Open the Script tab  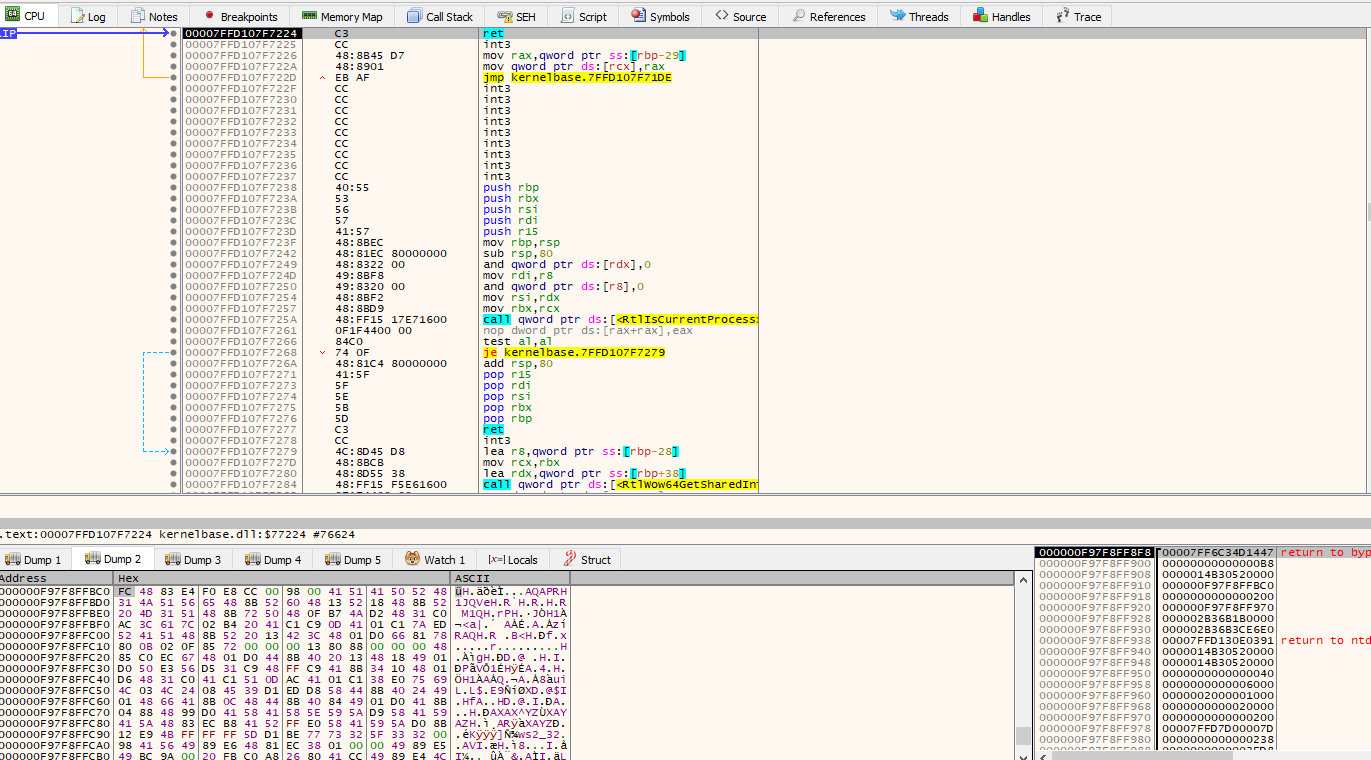[x=584, y=16]
